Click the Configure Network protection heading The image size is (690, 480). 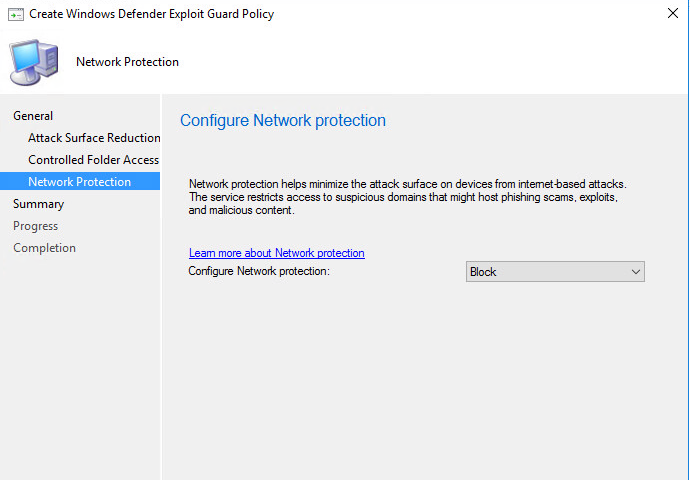coord(283,120)
